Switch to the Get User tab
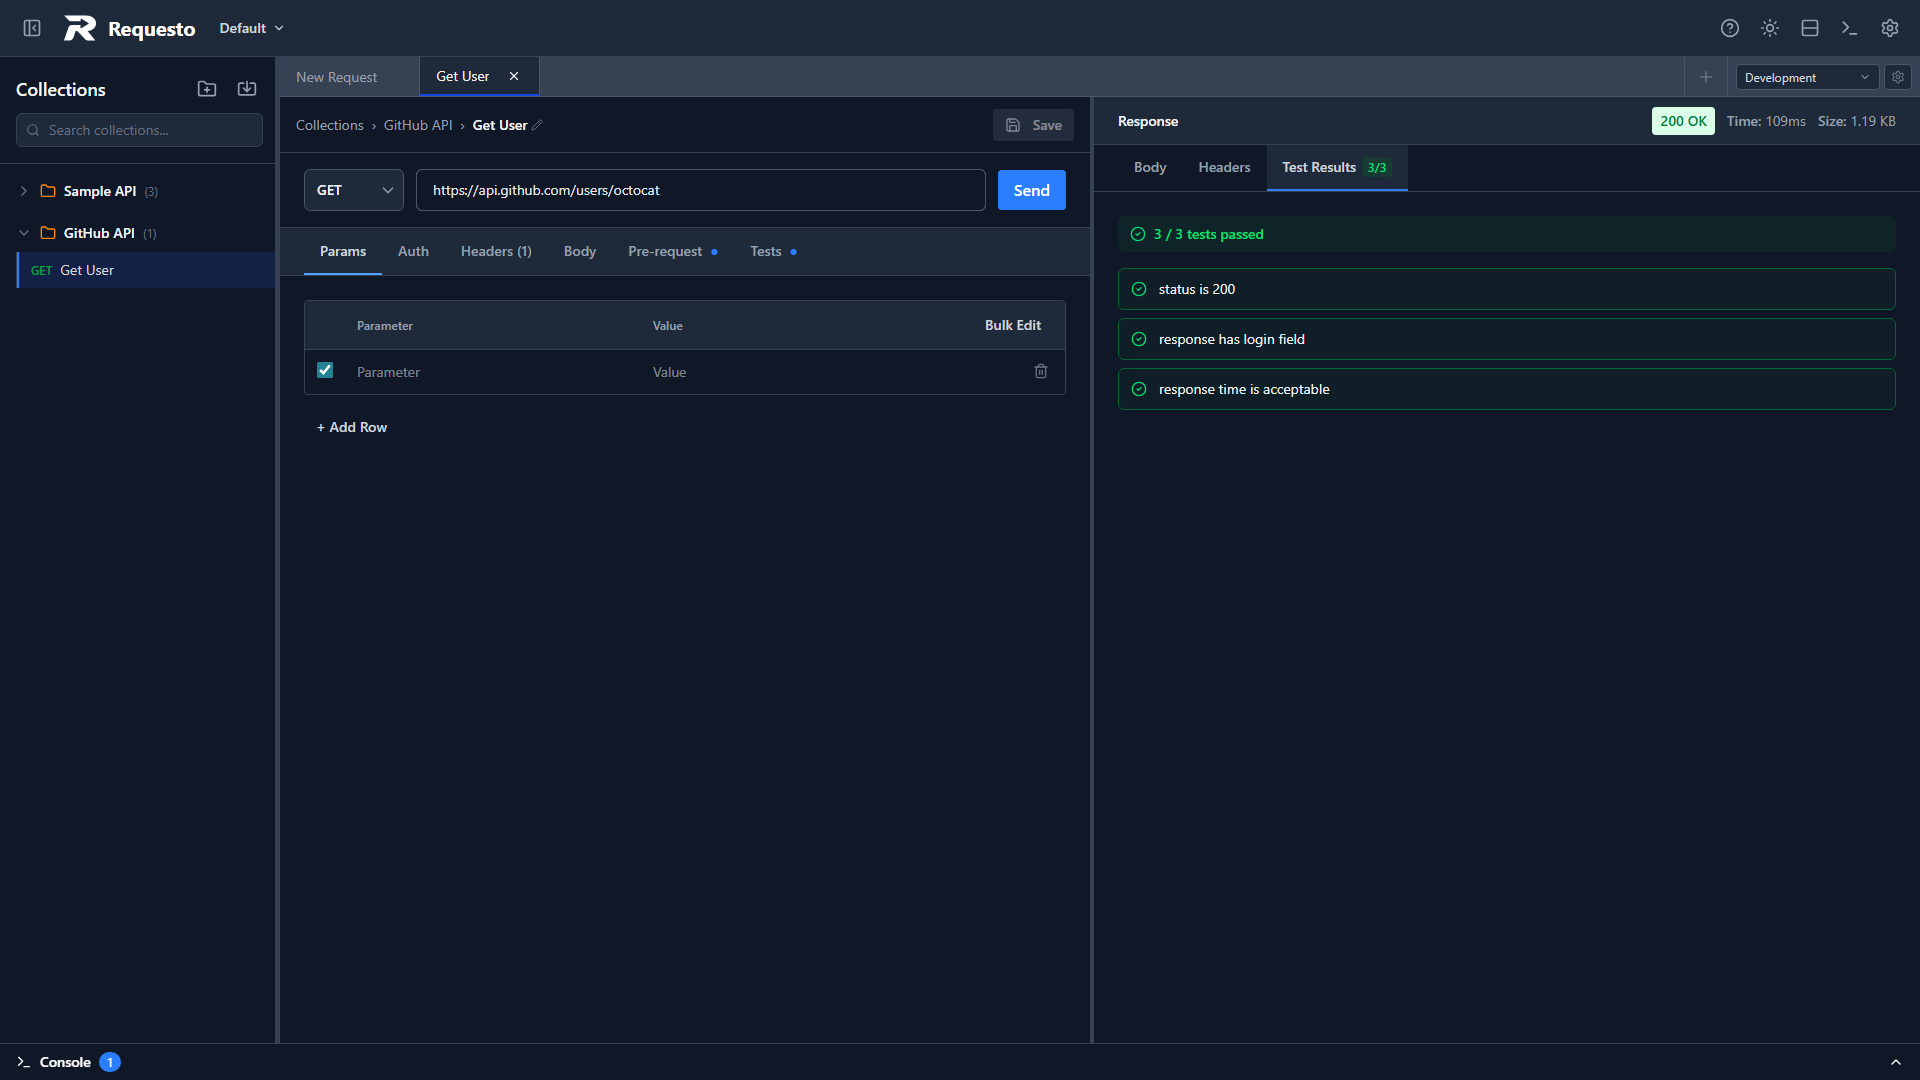1920x1080 pixels. click(x=463, y=76)
